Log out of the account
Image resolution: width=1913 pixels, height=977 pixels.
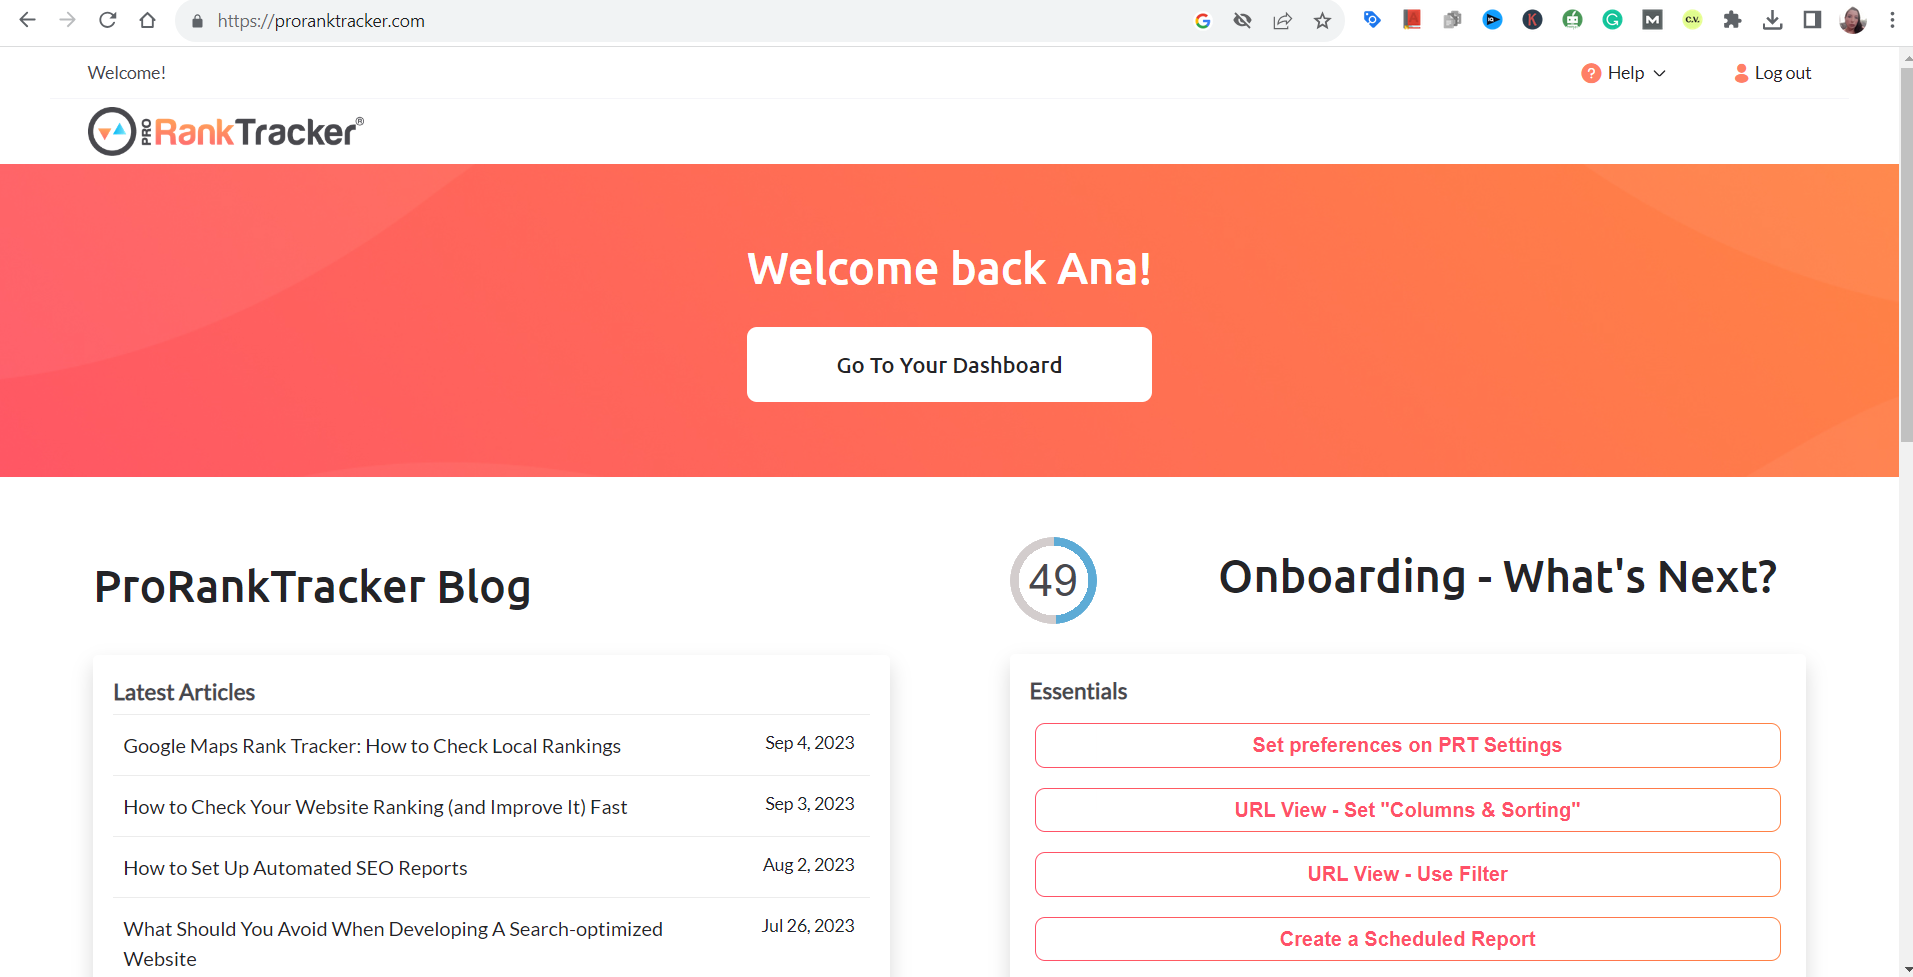point(1772,73)
